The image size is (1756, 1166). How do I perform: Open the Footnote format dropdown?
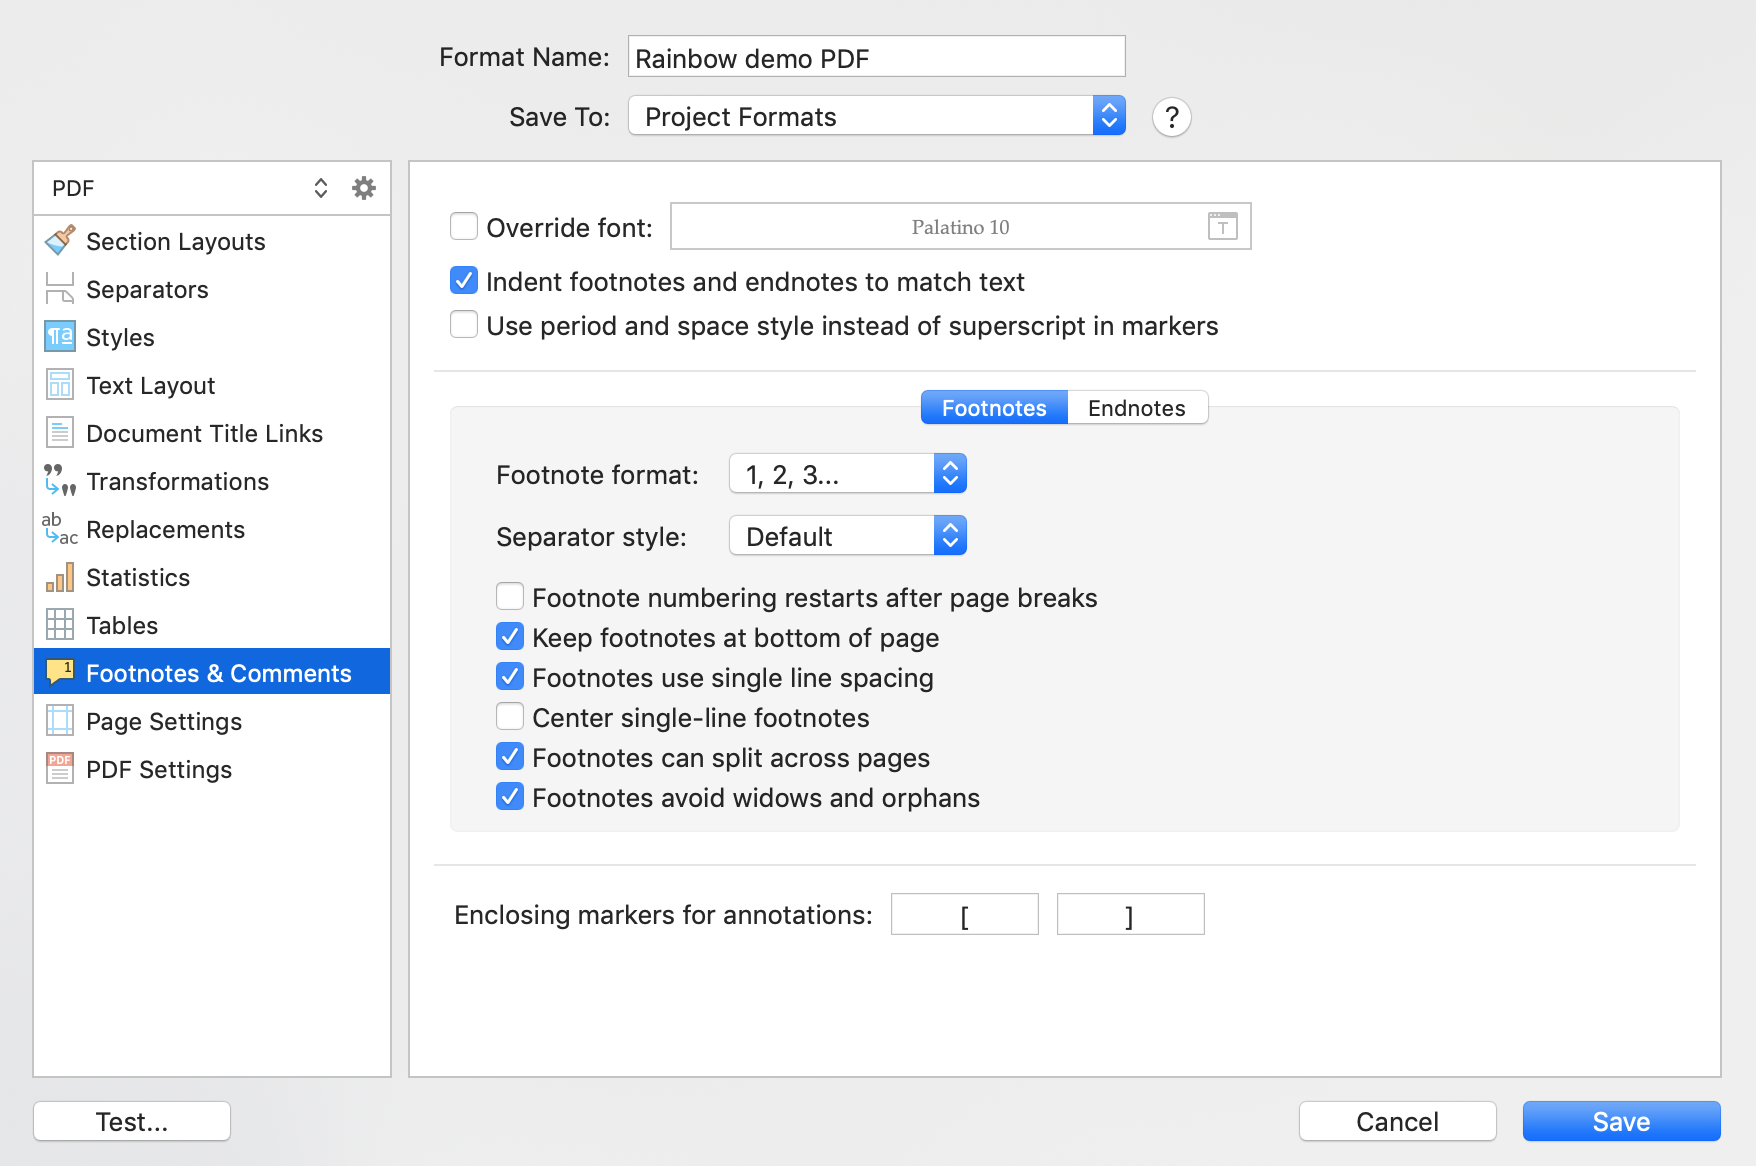(848, 474)
